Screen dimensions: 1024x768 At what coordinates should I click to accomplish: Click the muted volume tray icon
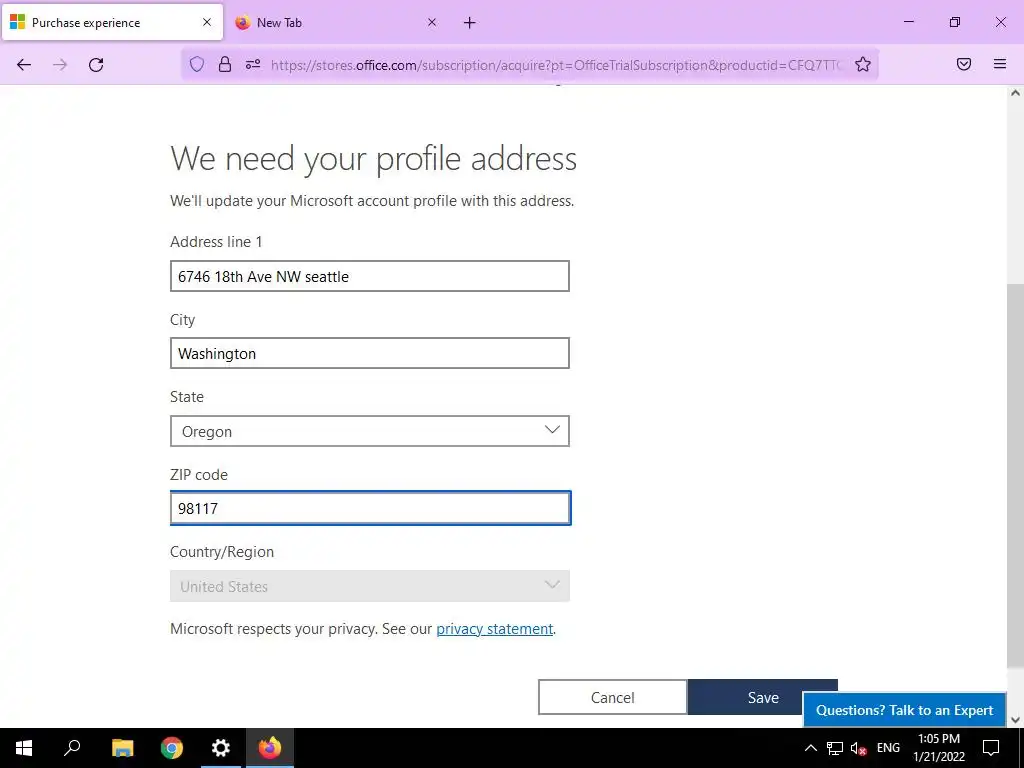(859, 748)
